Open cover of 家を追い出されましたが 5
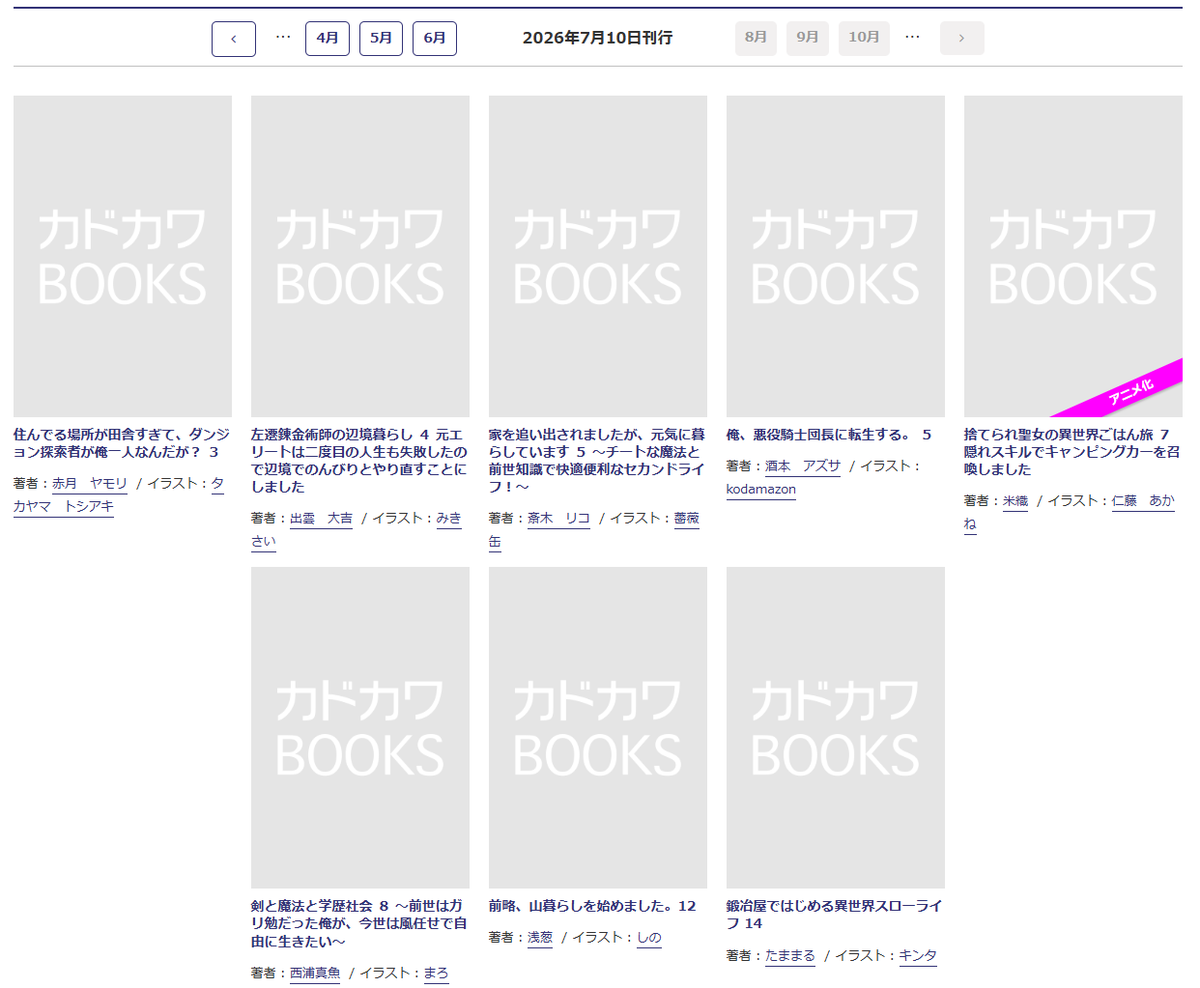This screenshot has width=1200, height=988. click(x=598, y=256)
